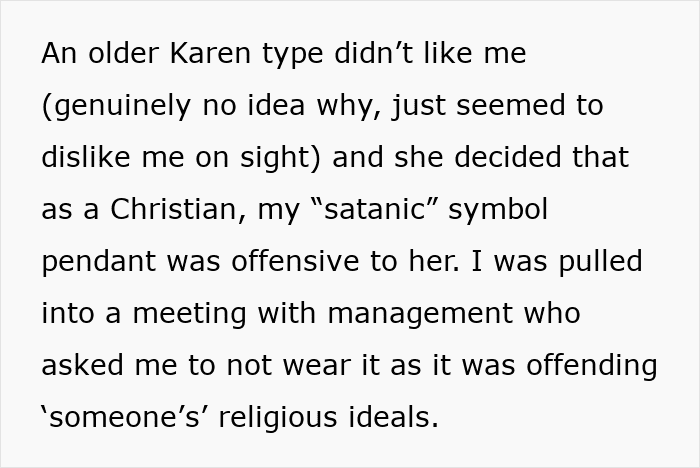Click the word "pendant"
Viewport: 700px width, 468px height.
click(x=99, y=263)
